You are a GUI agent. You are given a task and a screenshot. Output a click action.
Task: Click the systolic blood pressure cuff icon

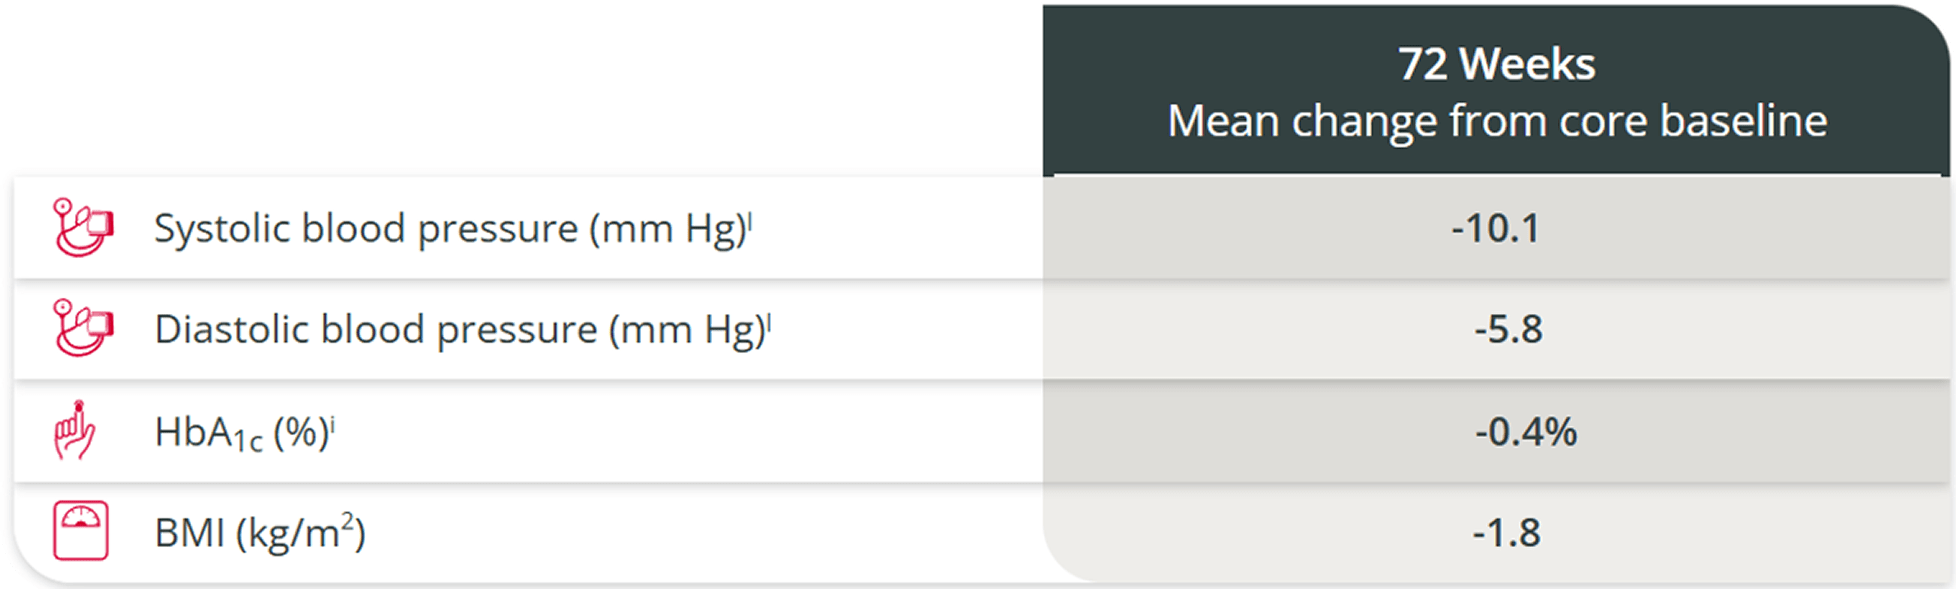point(83,228)
